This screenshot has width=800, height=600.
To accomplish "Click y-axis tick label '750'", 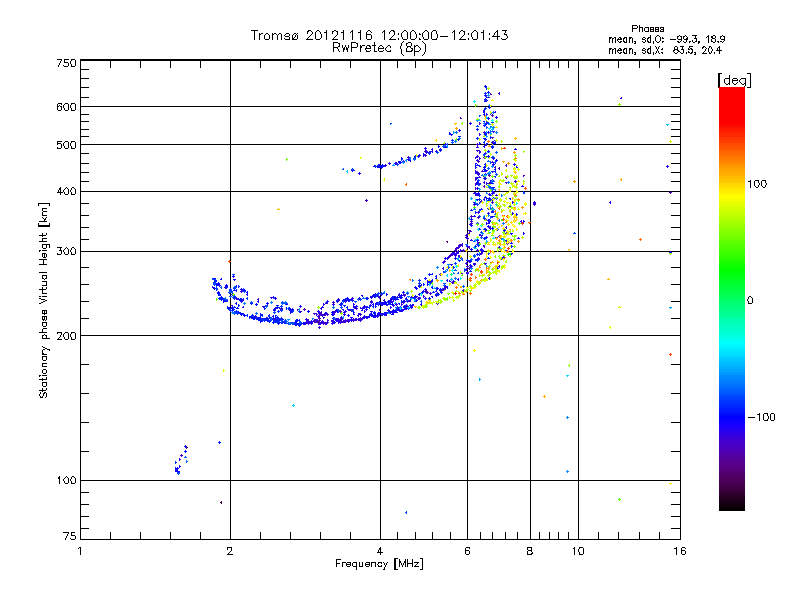I will [66, 63].
